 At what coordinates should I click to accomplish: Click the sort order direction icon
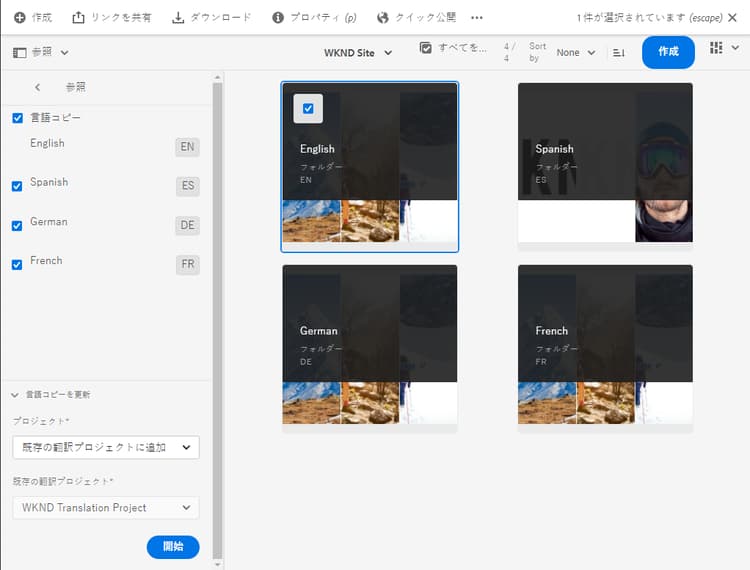[618, 53]
